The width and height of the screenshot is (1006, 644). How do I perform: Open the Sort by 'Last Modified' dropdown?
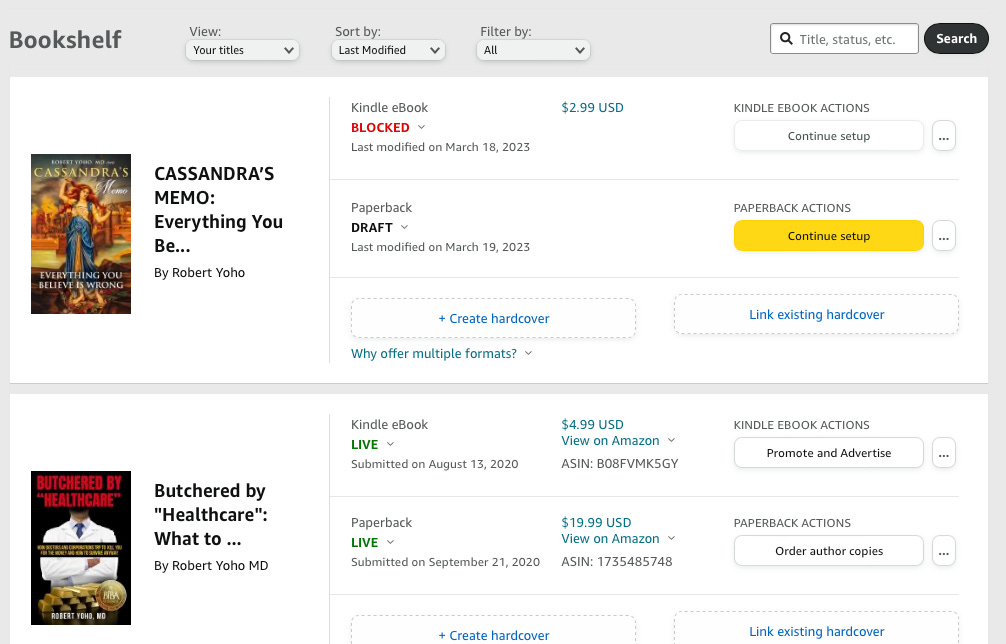pyautogui.click(x=388, y=50)
